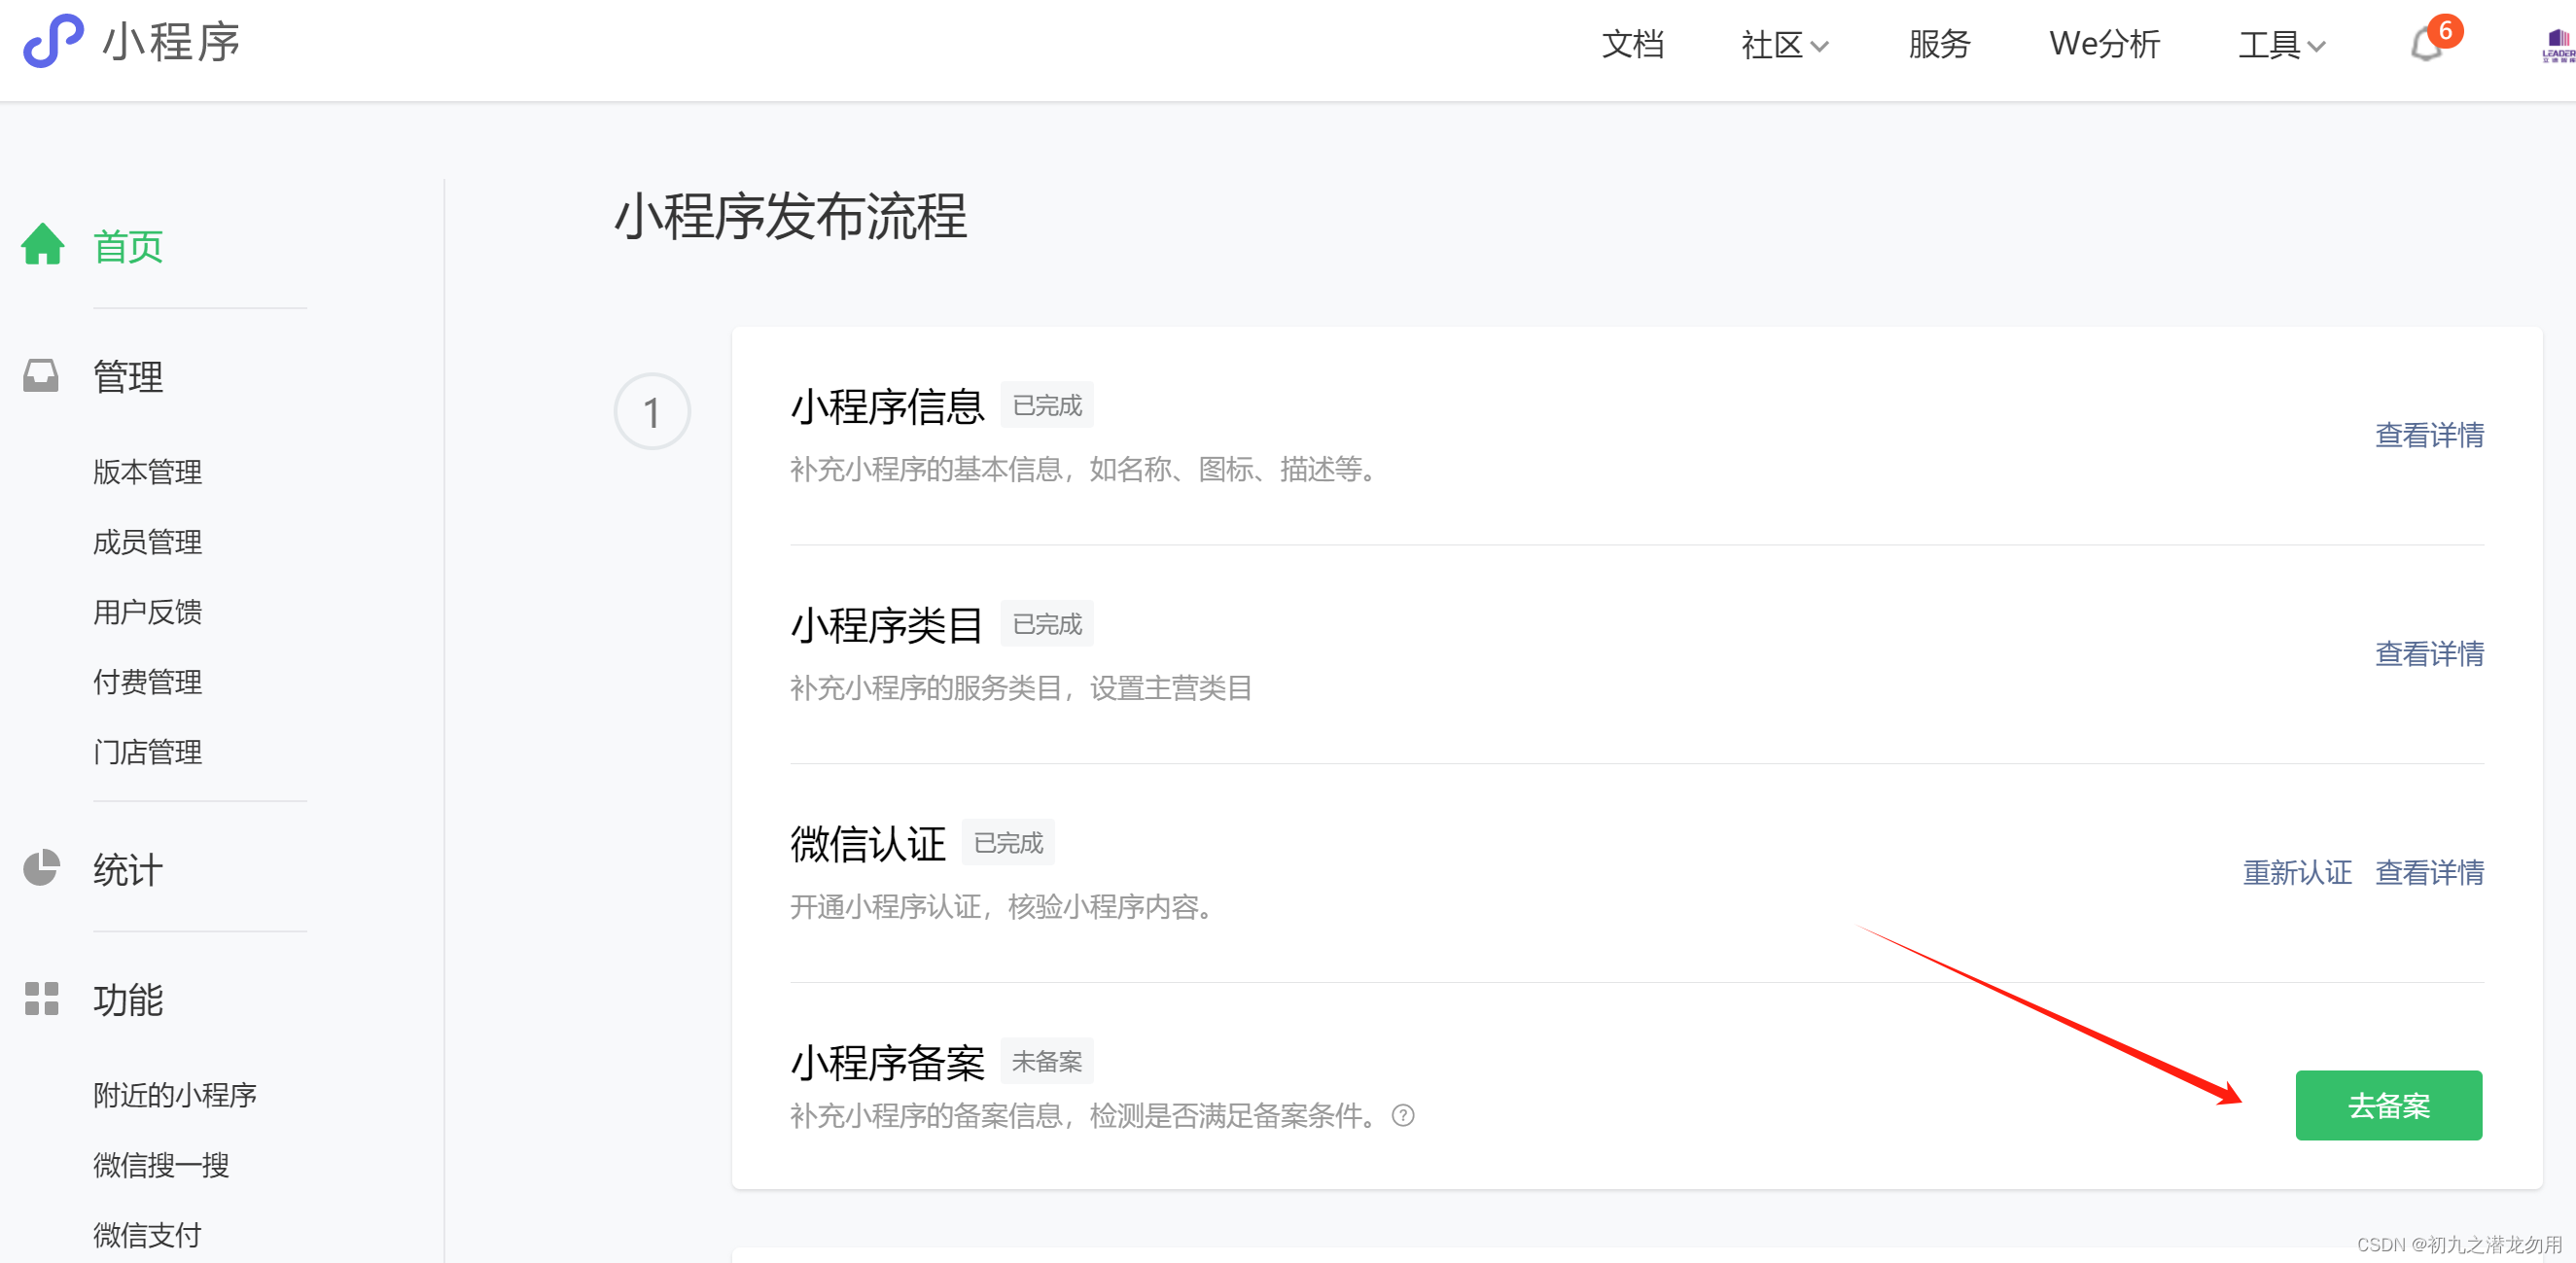Click the green 去备案 button
This screenshot has width=2576, height=1263.
2388,1105
